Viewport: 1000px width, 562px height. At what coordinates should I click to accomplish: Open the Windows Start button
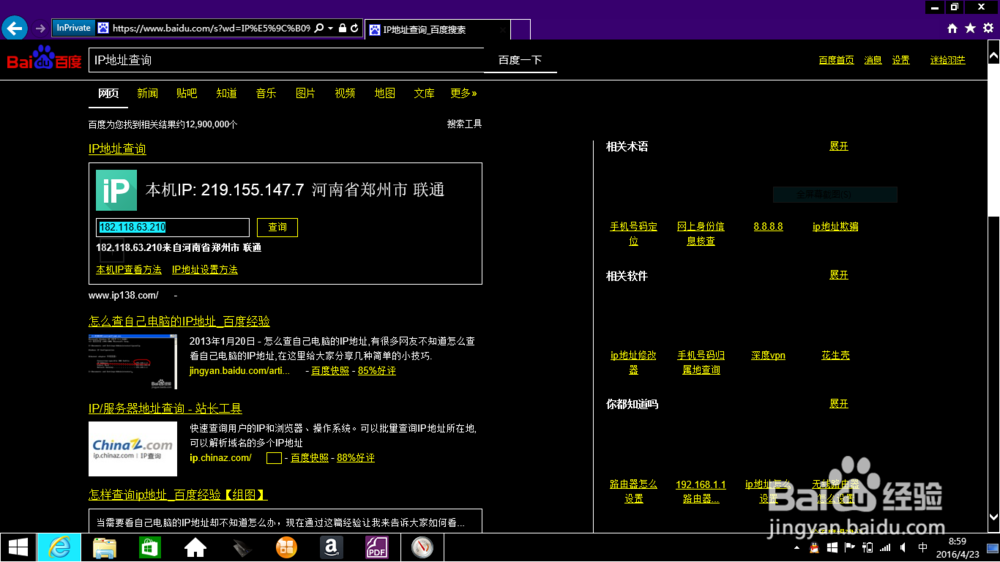click(18, 547)
